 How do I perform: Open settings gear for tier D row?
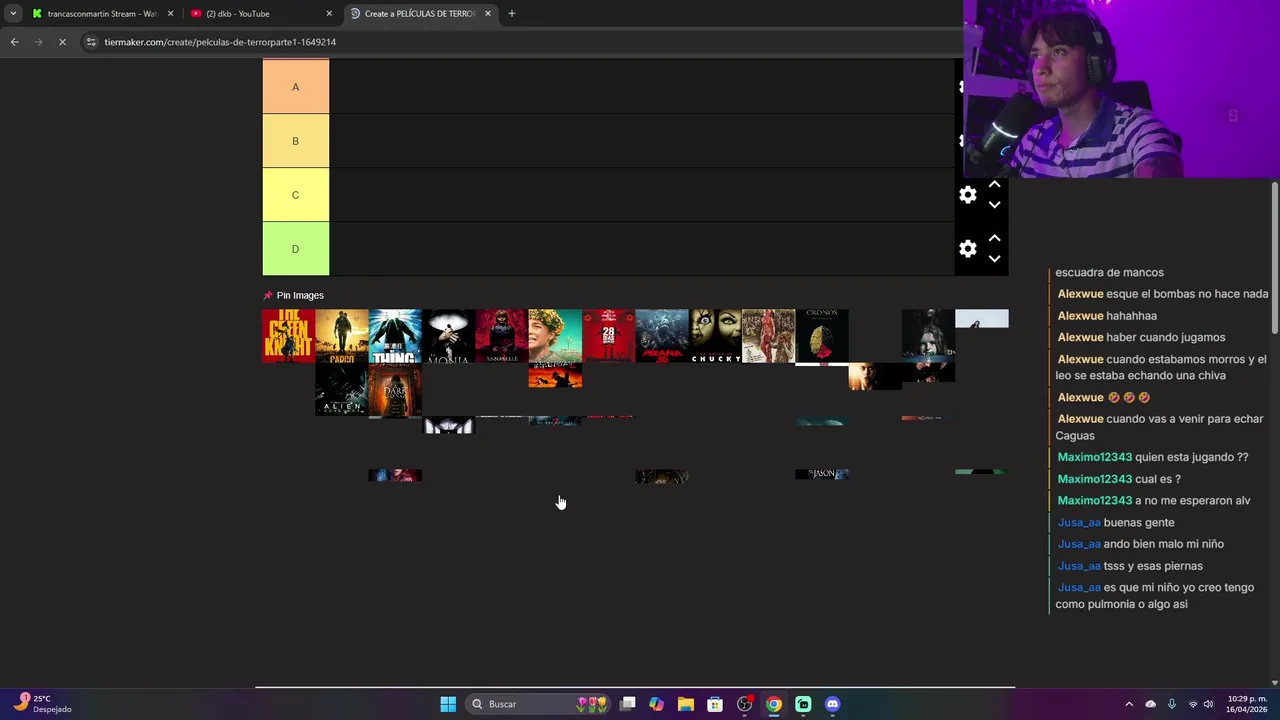pyautogui.click(x=967, y=249)
